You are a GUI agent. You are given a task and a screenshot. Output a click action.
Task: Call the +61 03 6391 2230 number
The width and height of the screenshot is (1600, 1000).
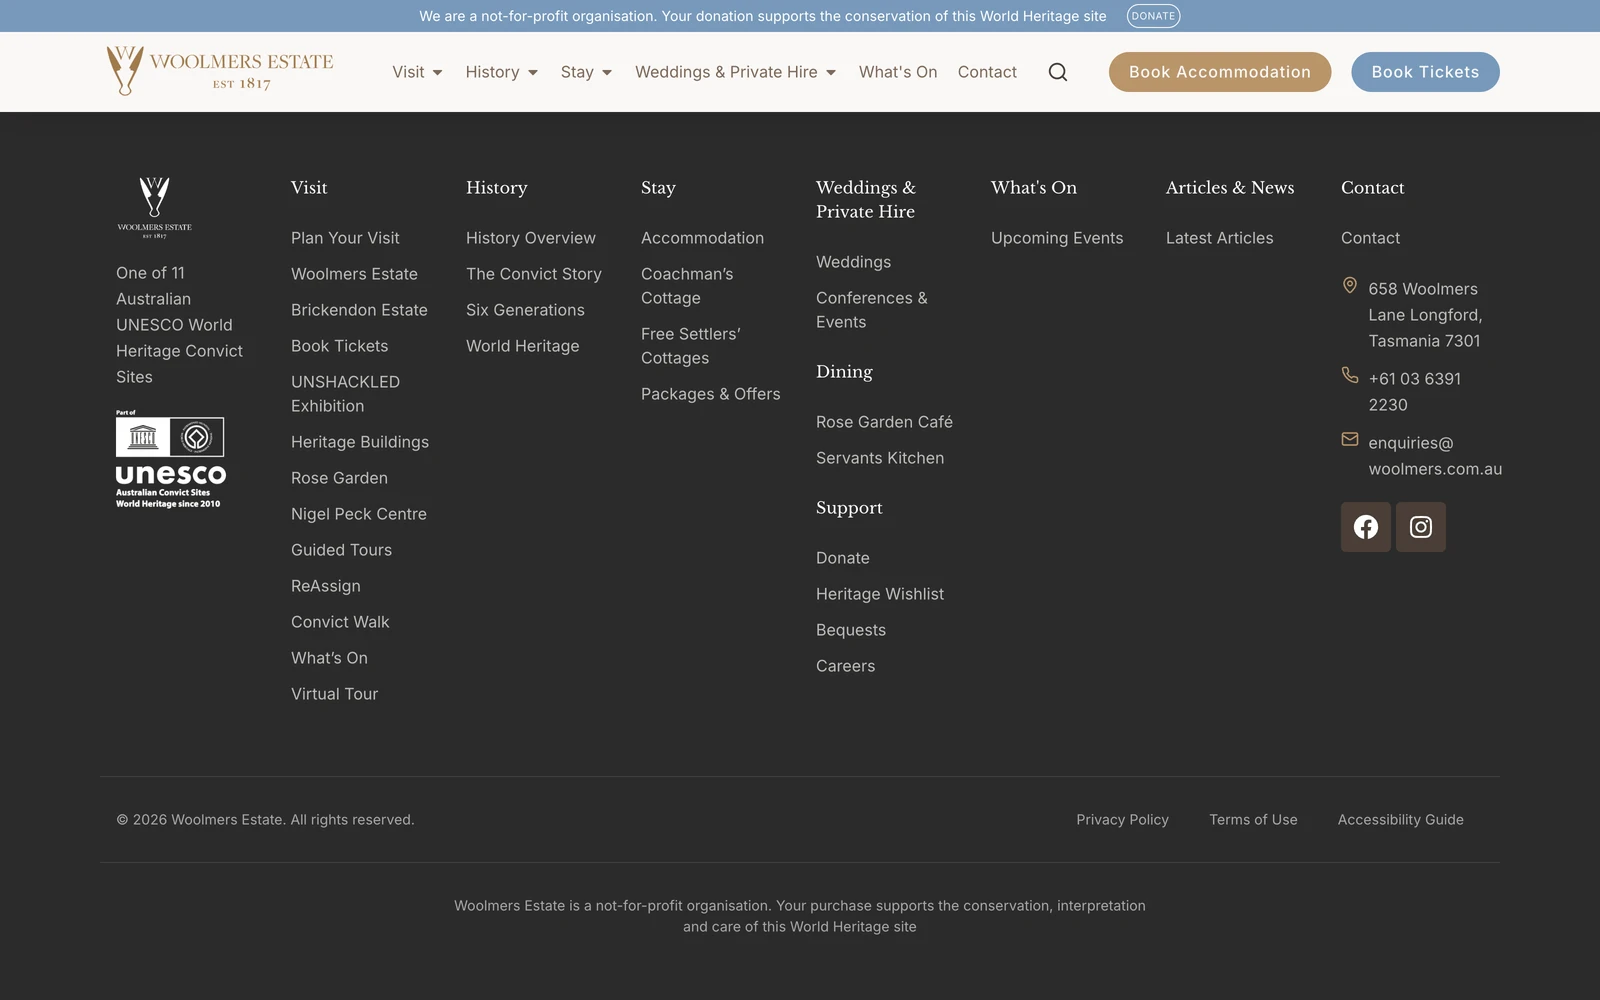point(1415,392)
